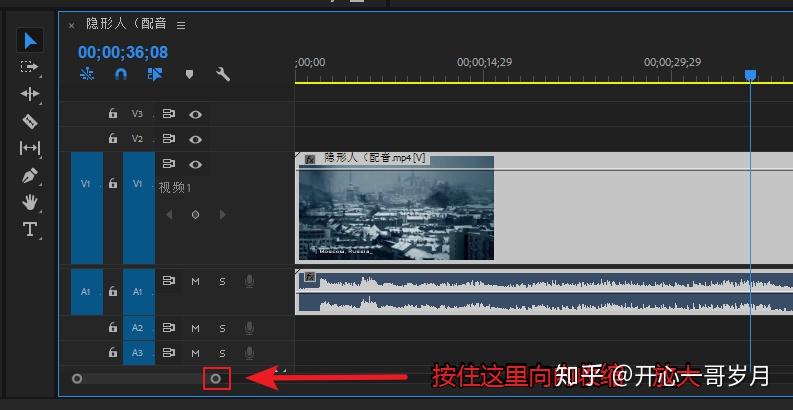This screenshot has height=410, width=793.
Task: Go to next keyframe on V1
Action: [x=223, y=215]
